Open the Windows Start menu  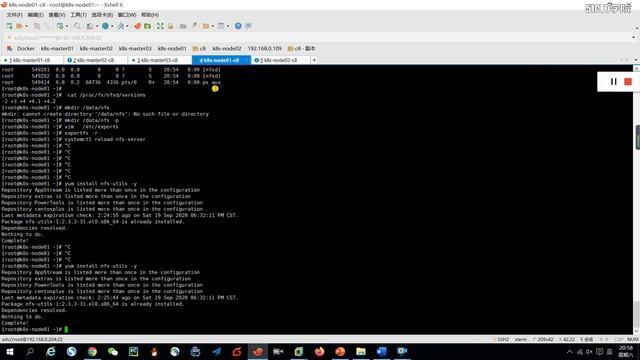10,351
